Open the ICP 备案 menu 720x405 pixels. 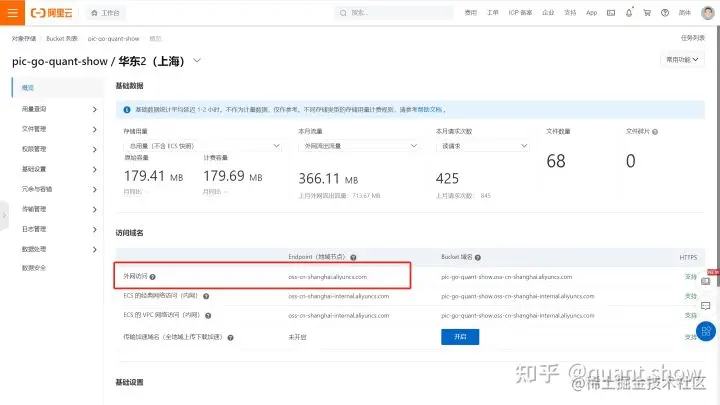pos(520,13)
